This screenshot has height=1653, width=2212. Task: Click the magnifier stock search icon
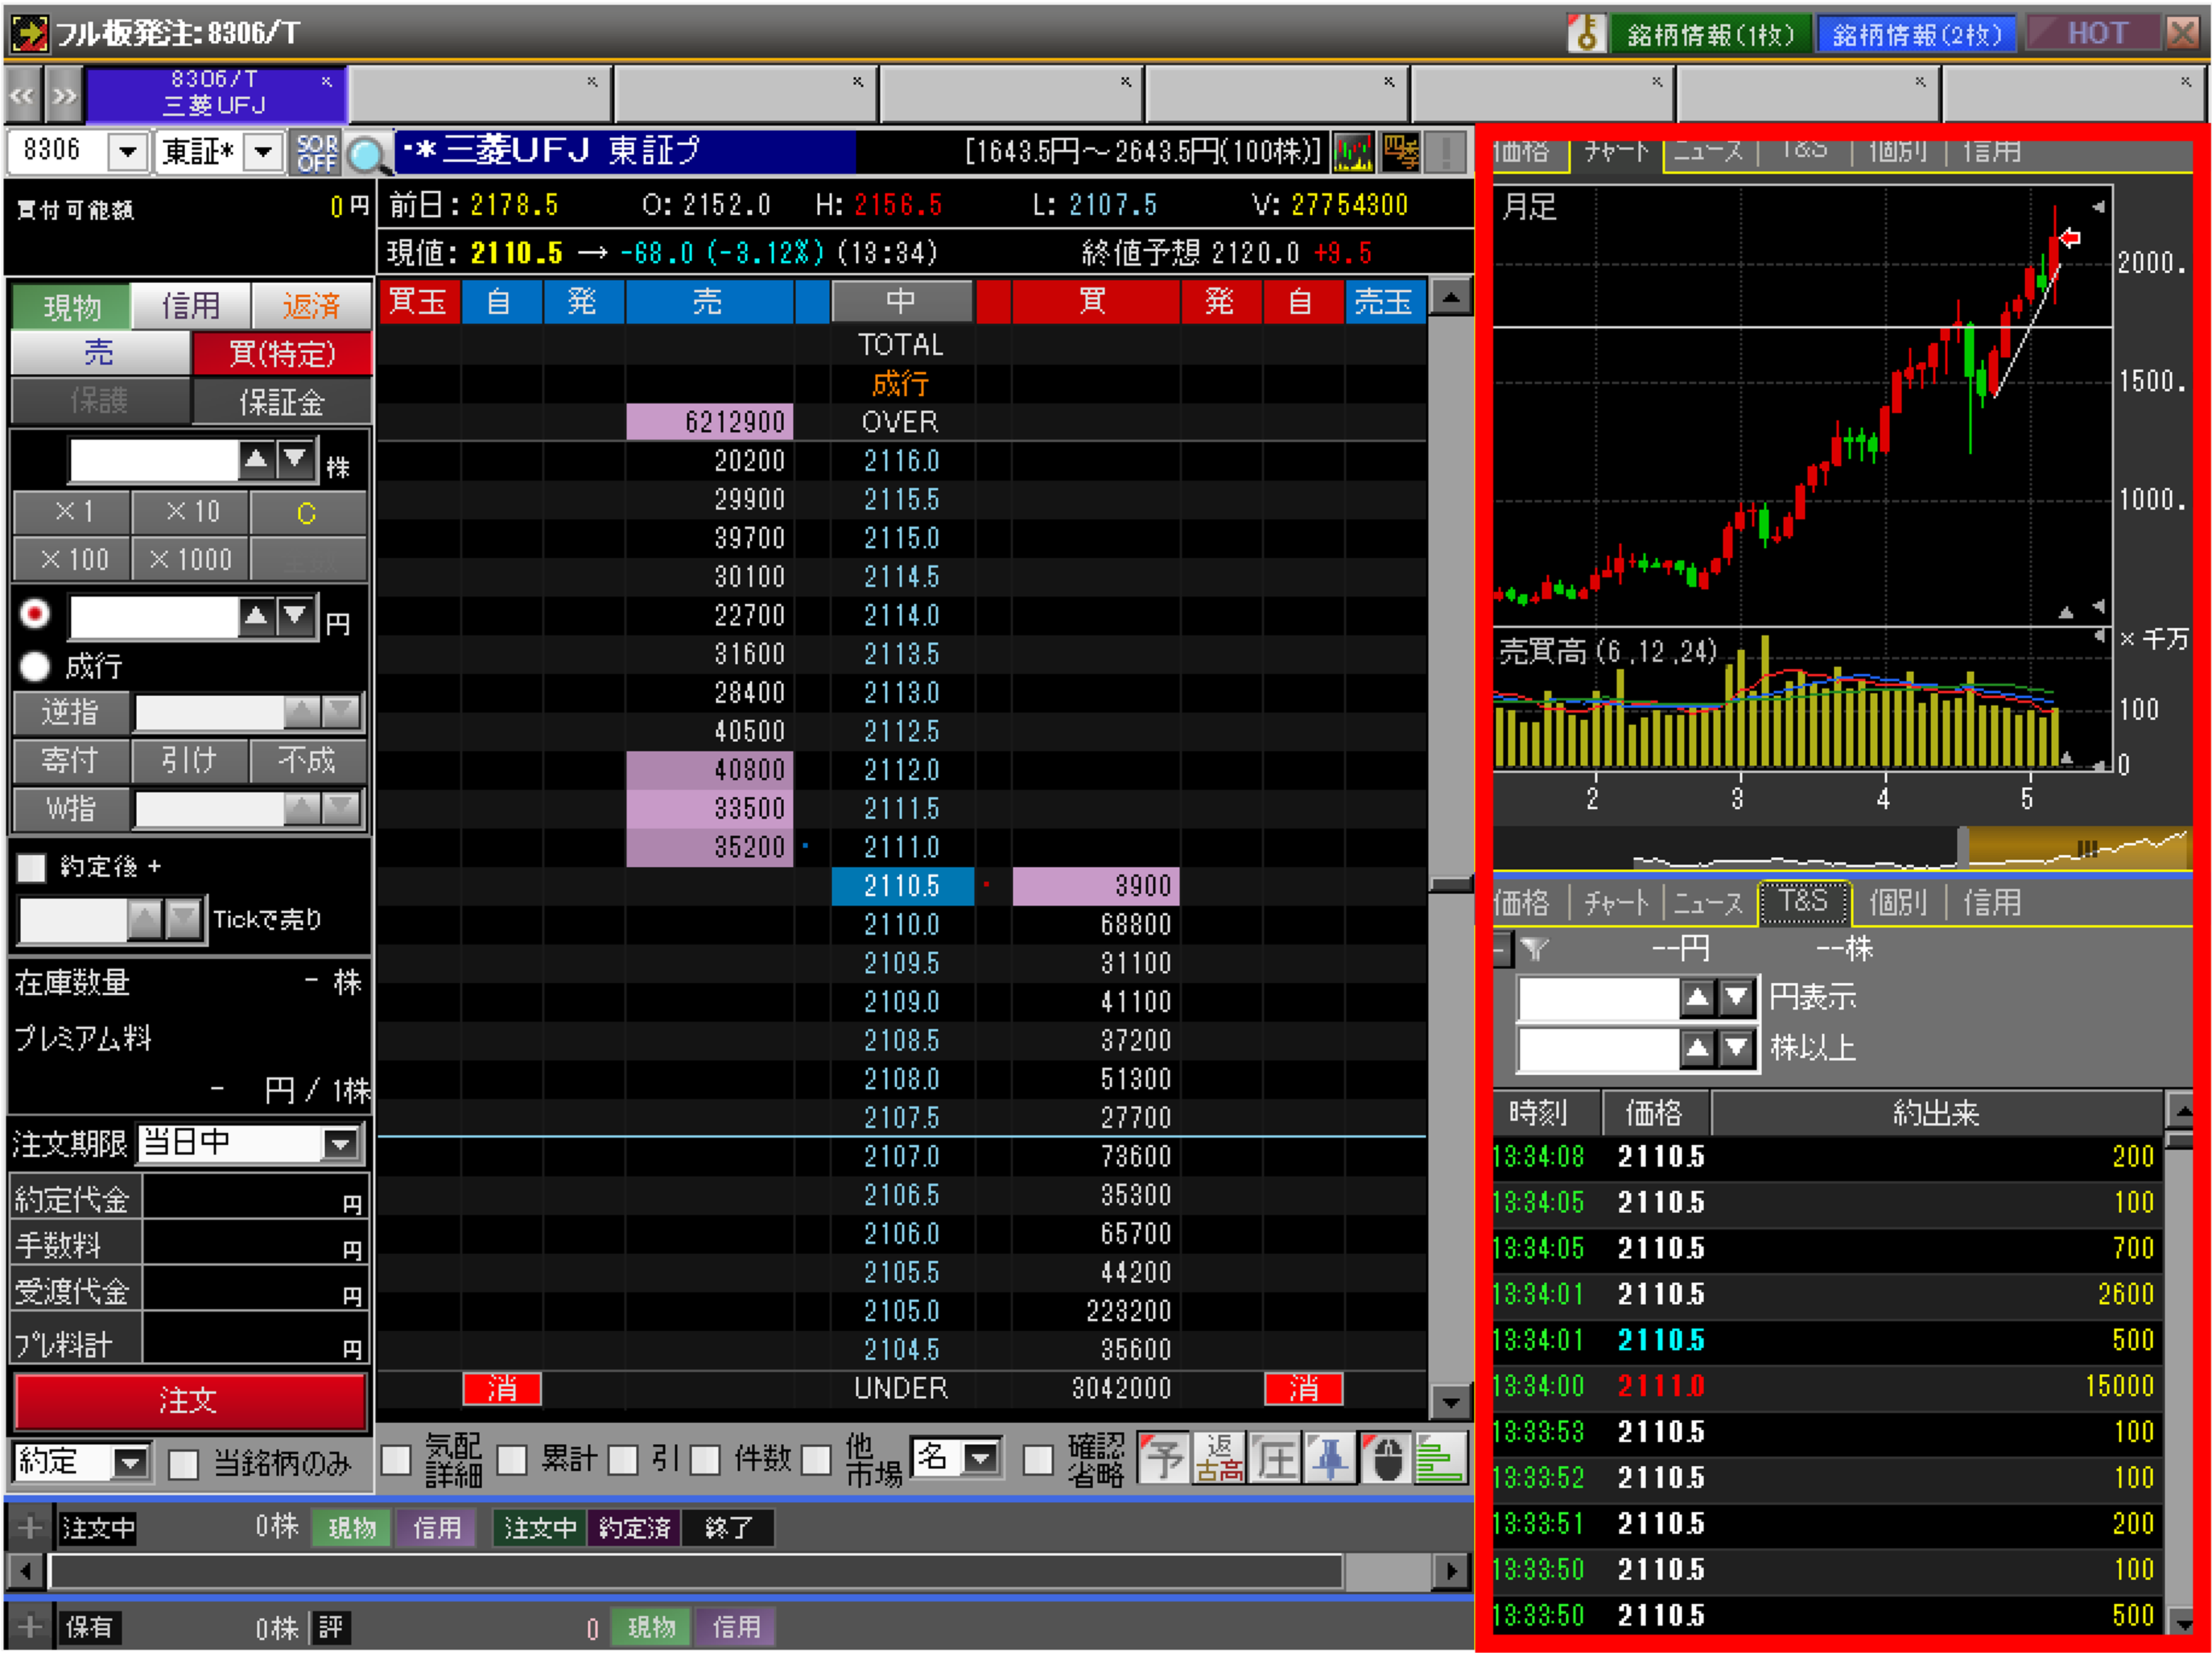368,153
